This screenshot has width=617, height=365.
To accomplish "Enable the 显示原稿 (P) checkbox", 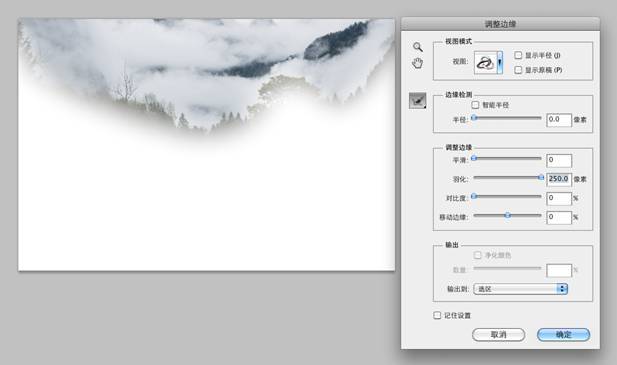I will (x=518, y=70).
